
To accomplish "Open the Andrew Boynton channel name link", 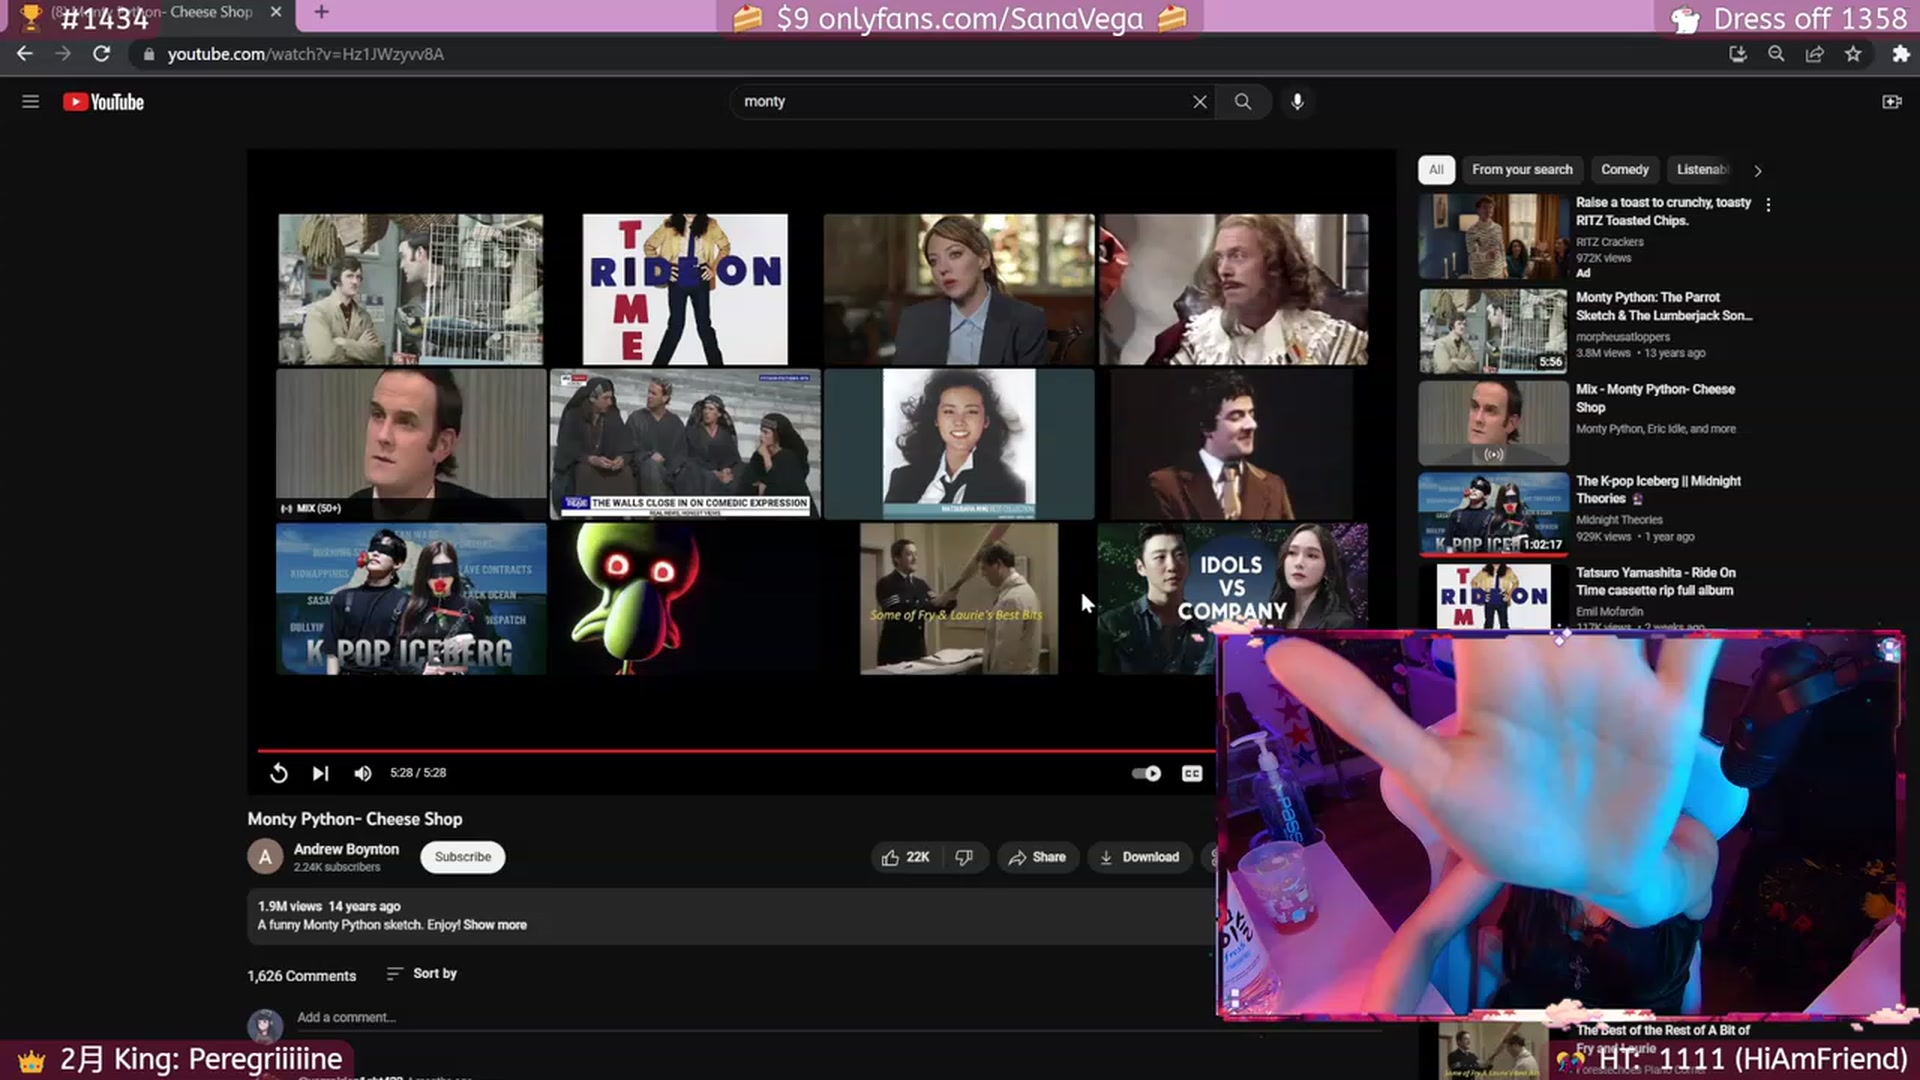I will point(346,849).
